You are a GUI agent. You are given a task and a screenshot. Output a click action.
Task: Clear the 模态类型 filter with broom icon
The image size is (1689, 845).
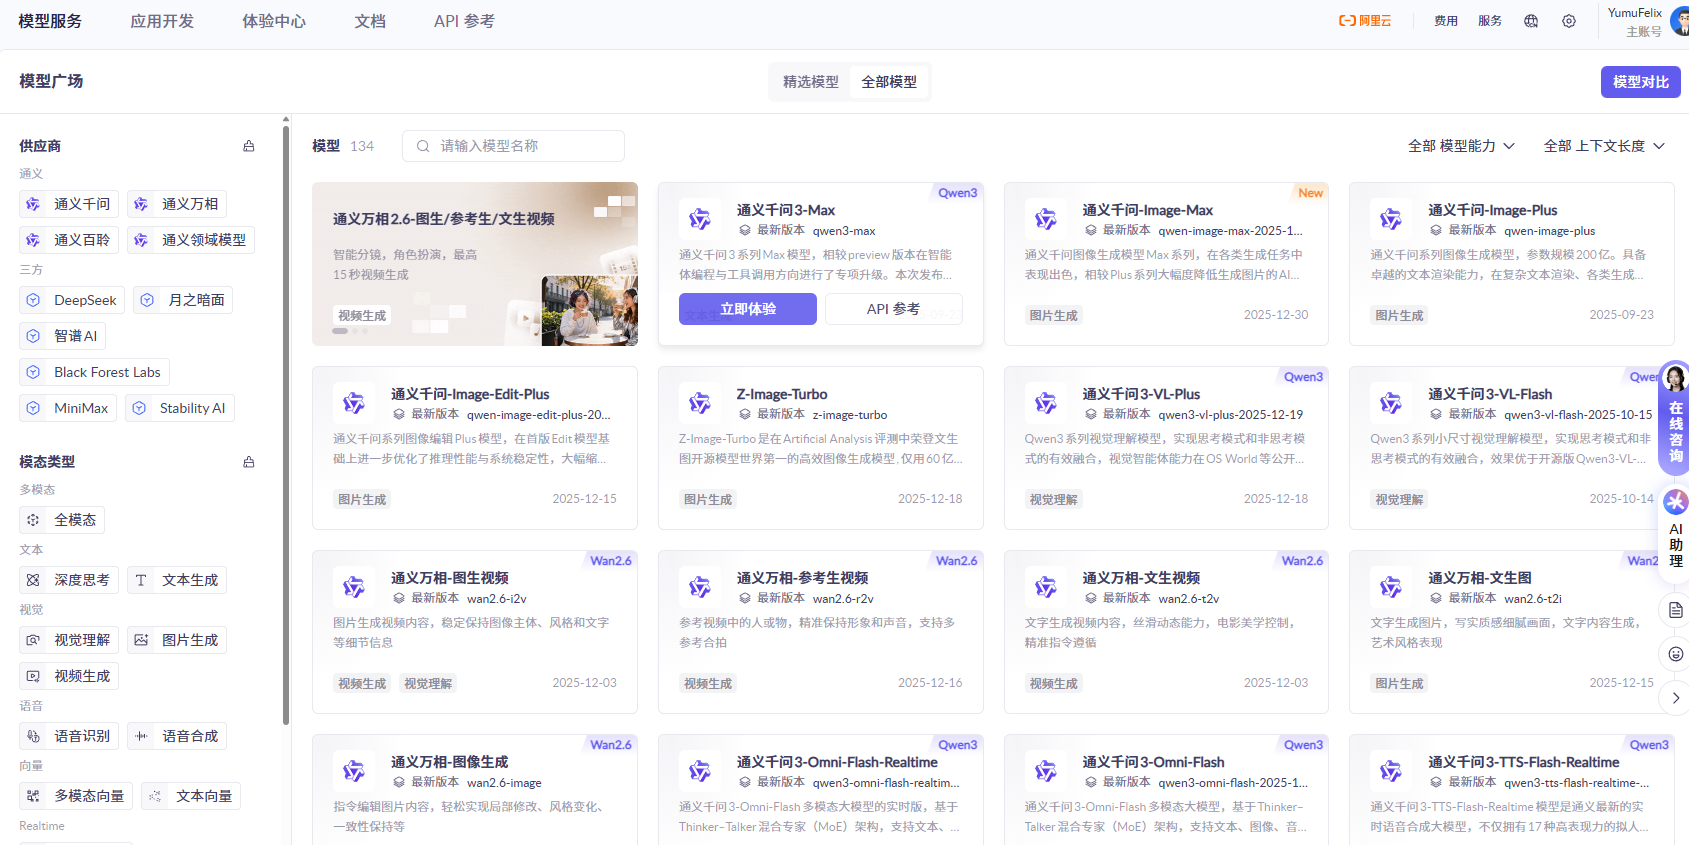coord(249,462)
